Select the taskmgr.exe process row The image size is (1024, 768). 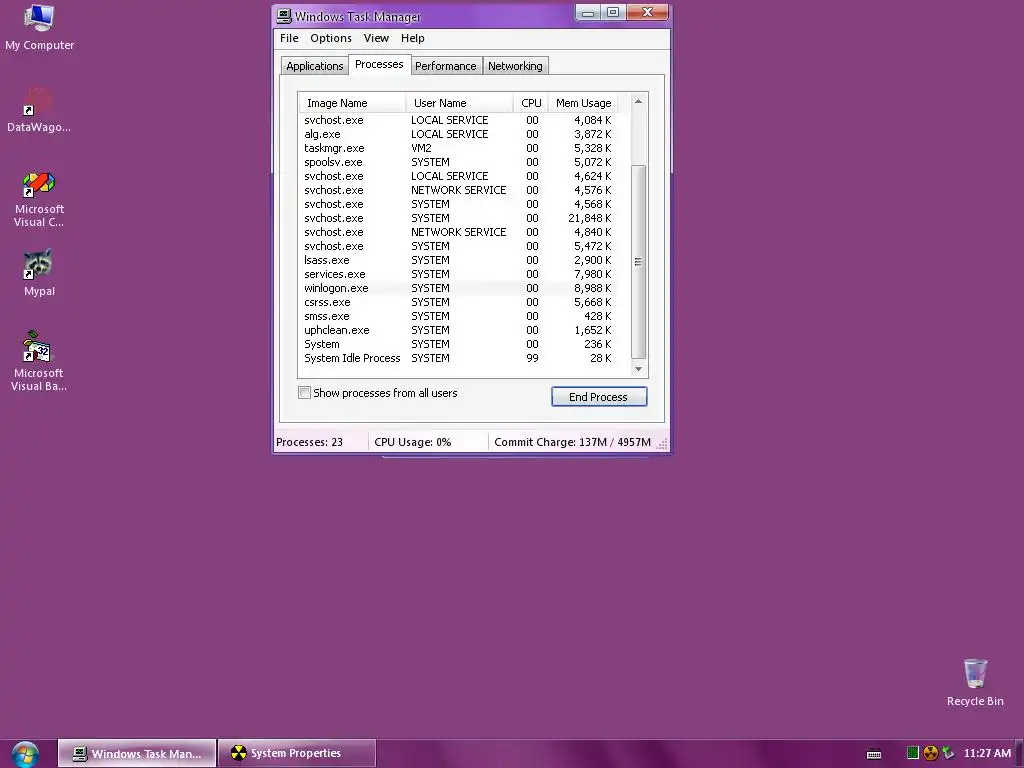(458, 148)
